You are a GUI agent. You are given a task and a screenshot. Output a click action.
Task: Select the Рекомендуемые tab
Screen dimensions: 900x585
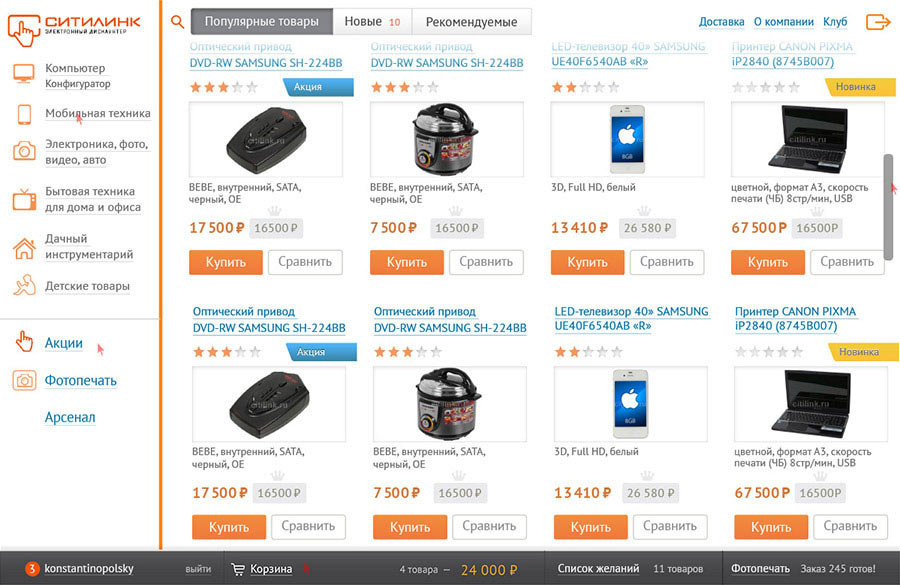471,21
